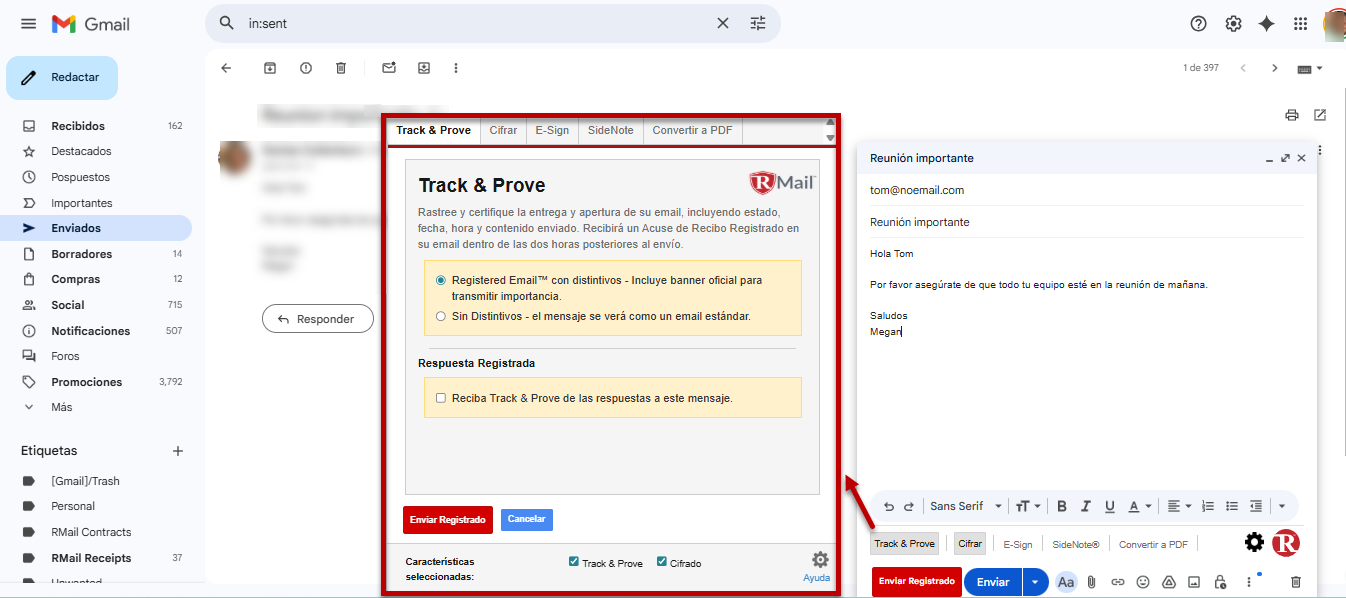
Task: Apply bold formatting in compose toolbar
Action: click(x=1062, y=506)
